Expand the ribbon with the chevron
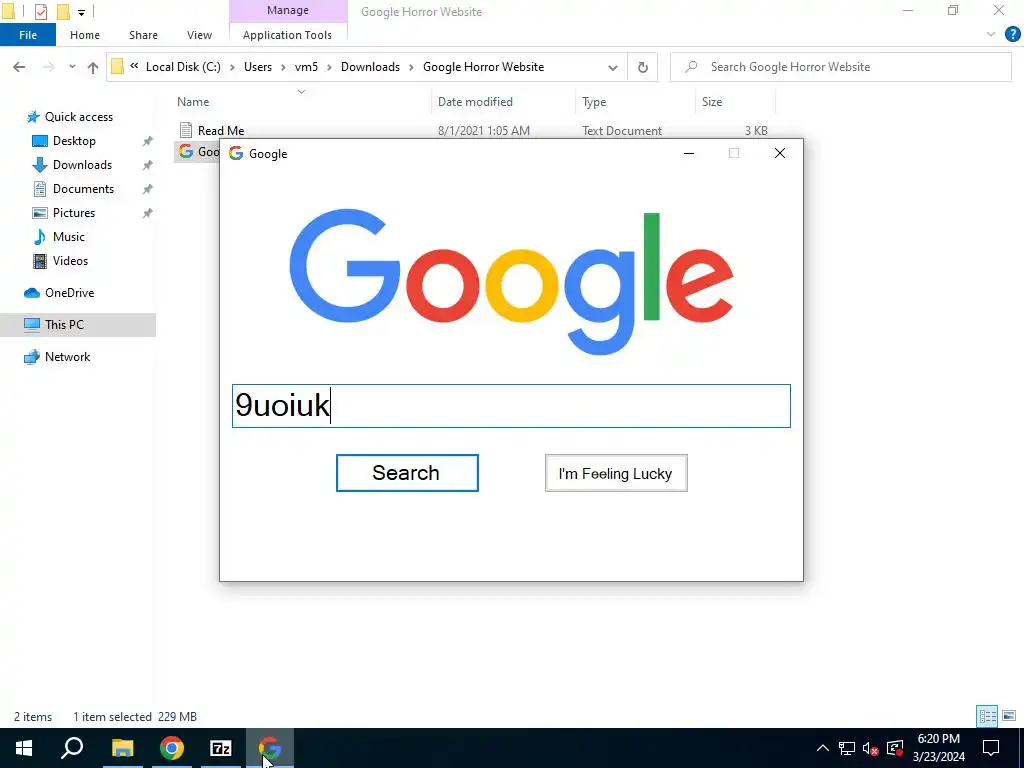Image resolution: width=1024 pixels, height=768 pixels. pos(991,35)
